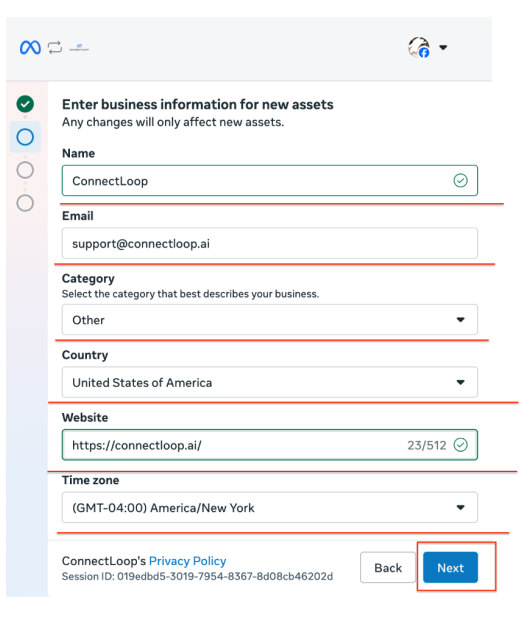Image resolution: width=524 pixels, height=621 pixels.
Task: Click the 23/512 character counter
Action: 427,445
